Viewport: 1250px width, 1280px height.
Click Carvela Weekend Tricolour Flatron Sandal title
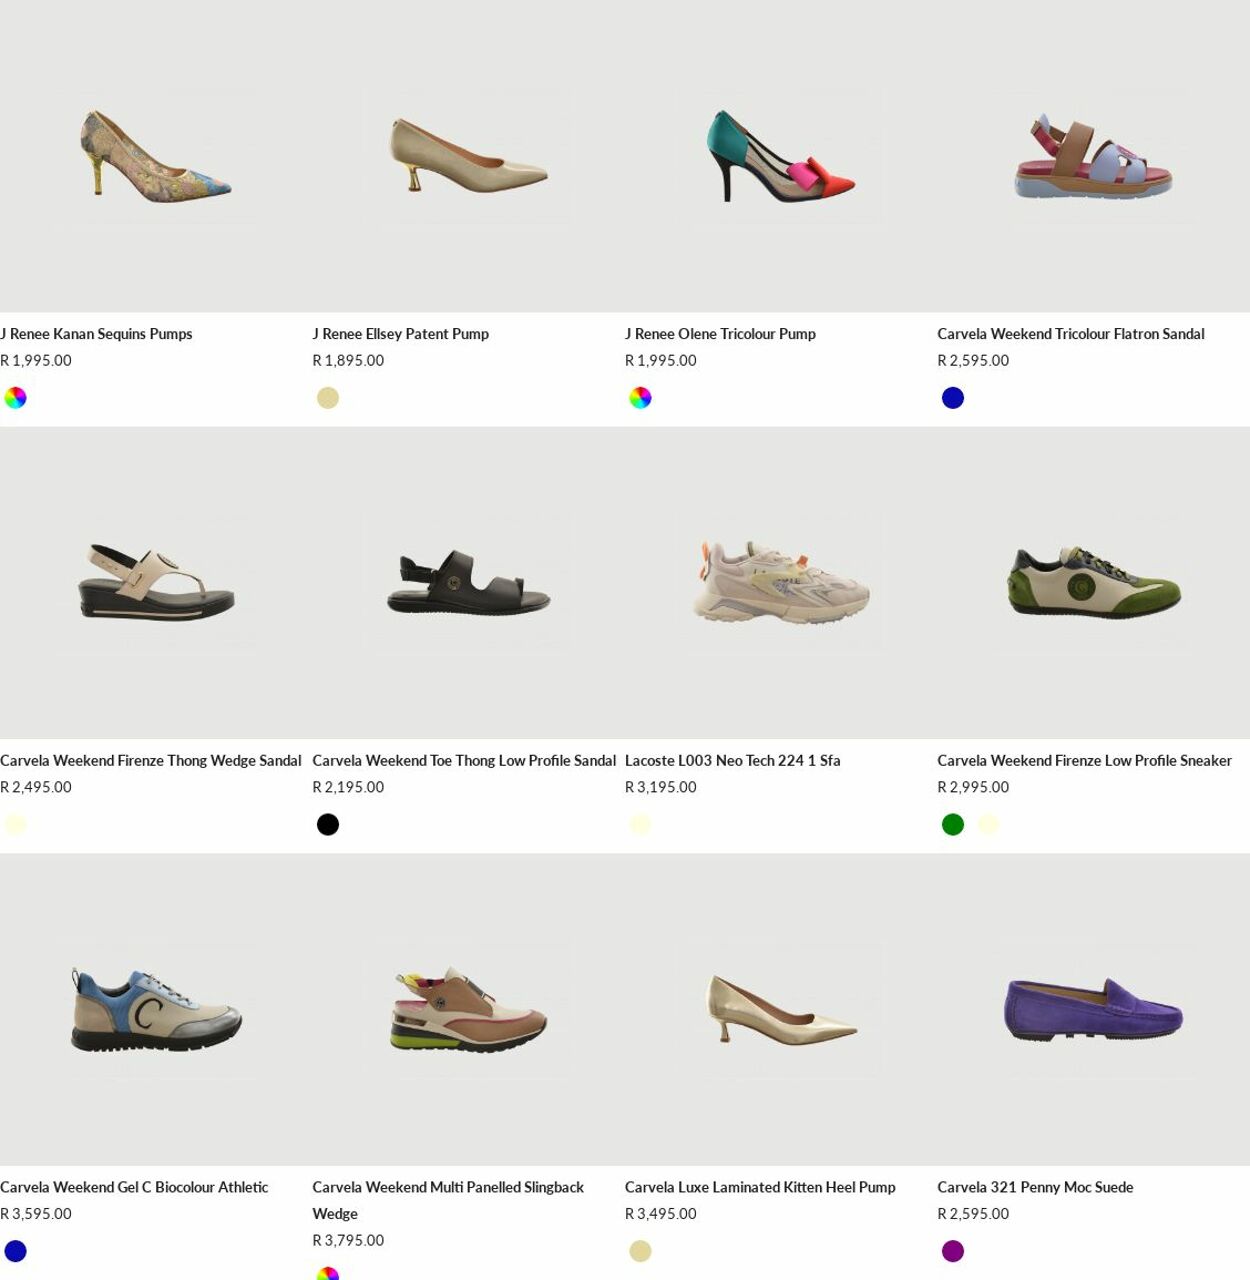coord(1071,334)
